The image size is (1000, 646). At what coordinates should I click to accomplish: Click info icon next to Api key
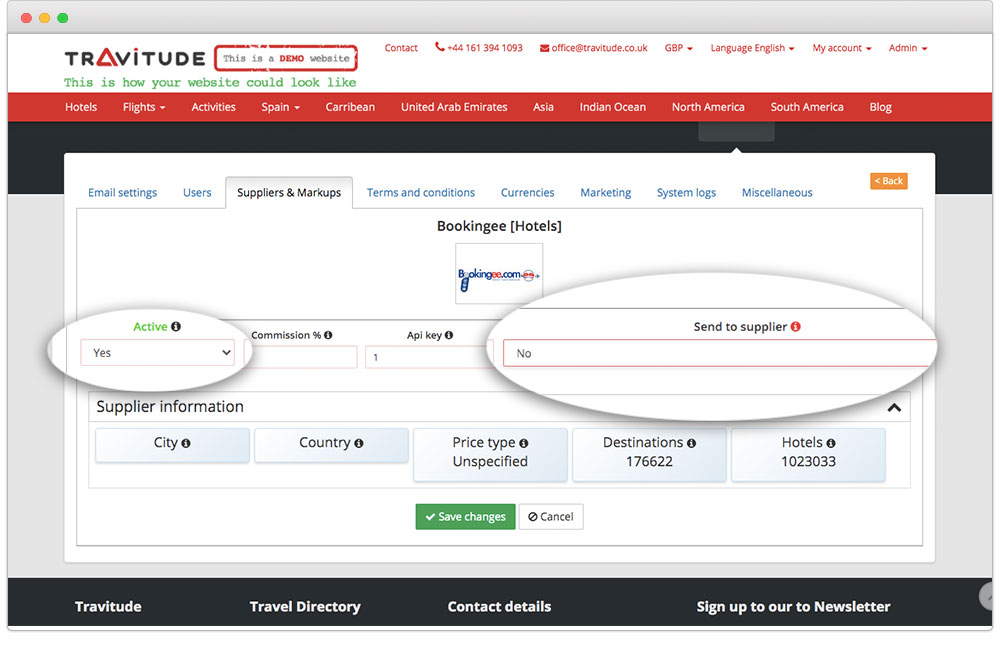click(x=449, y=336)
